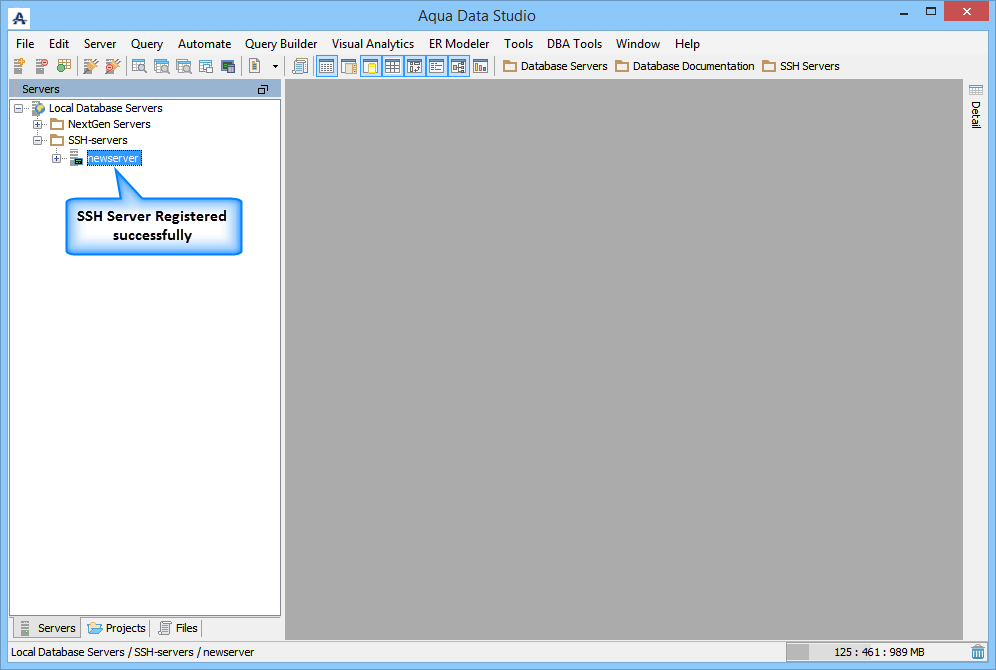Click the Aqua Data Studio logo icon
996x670 pixels.
pos(20,18)
